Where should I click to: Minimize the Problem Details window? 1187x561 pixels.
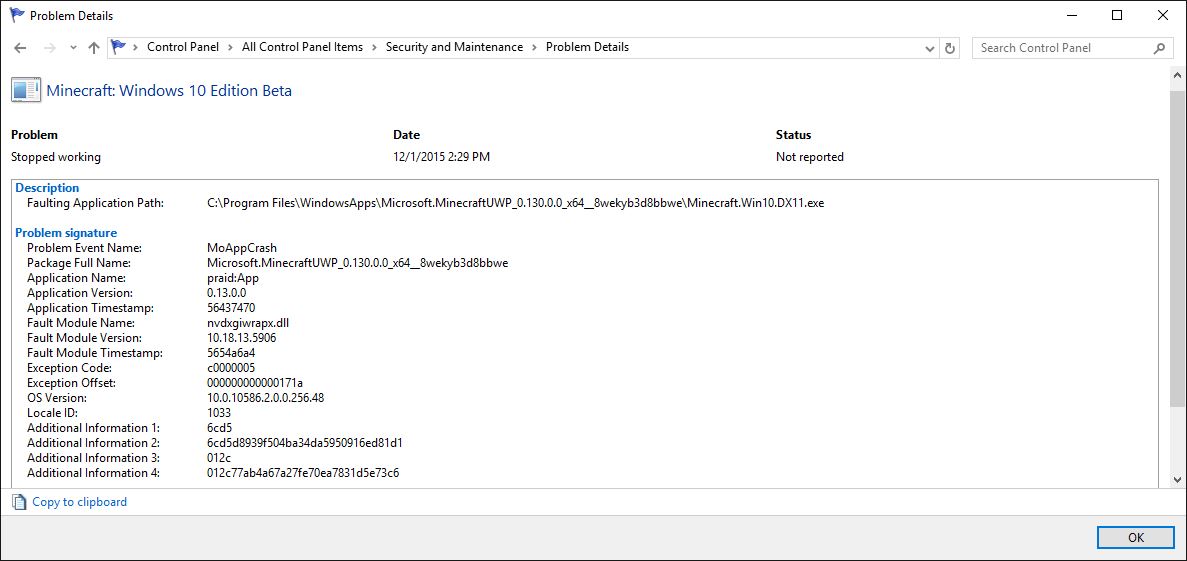pyautogui.click(x=1071, y=15)
